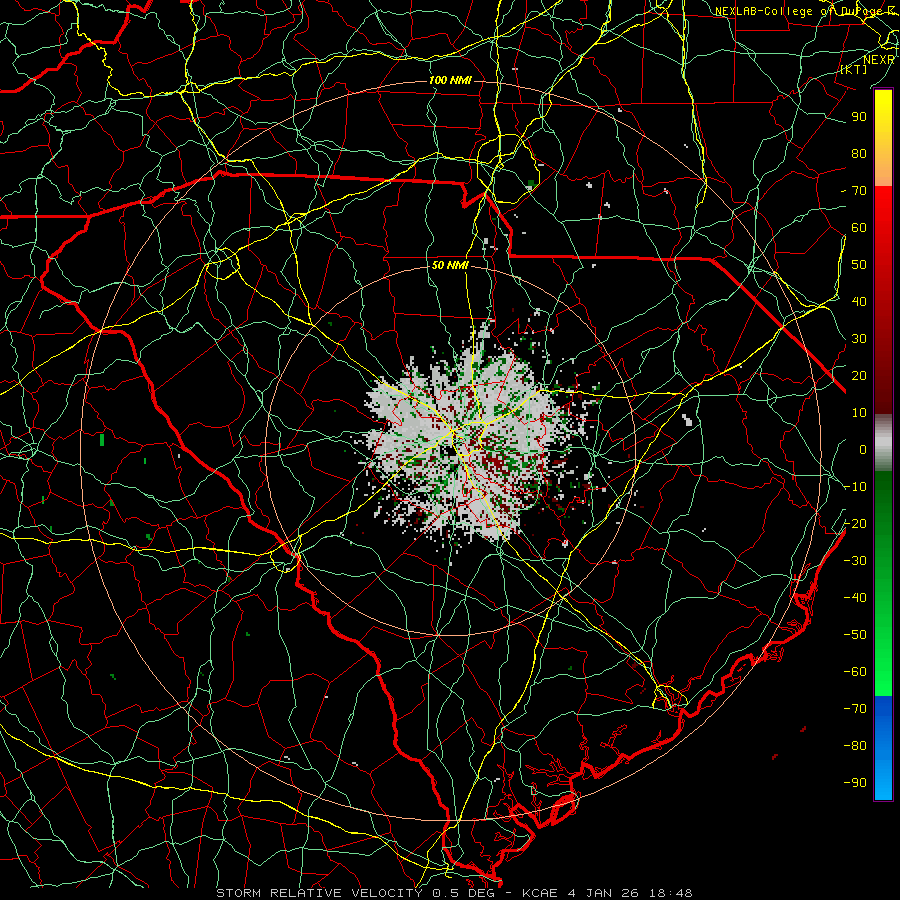This screenshot has height=900, width=900.
Task: Select the gray zero-velocity color bar segment
Action: point(883,442)
